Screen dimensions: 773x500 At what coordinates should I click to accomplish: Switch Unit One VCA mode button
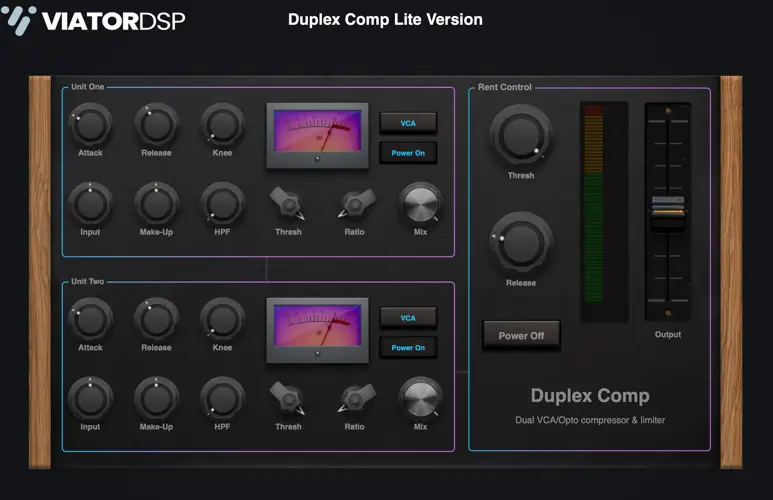coord(408,123)
